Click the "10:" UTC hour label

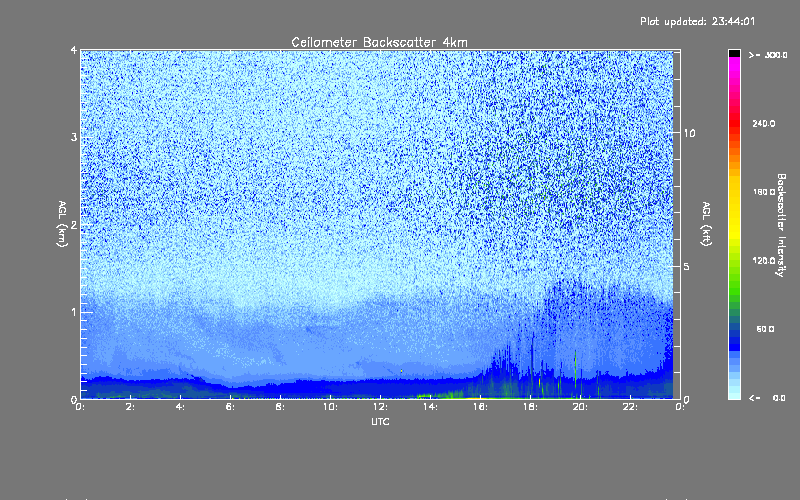click(330, 407)
